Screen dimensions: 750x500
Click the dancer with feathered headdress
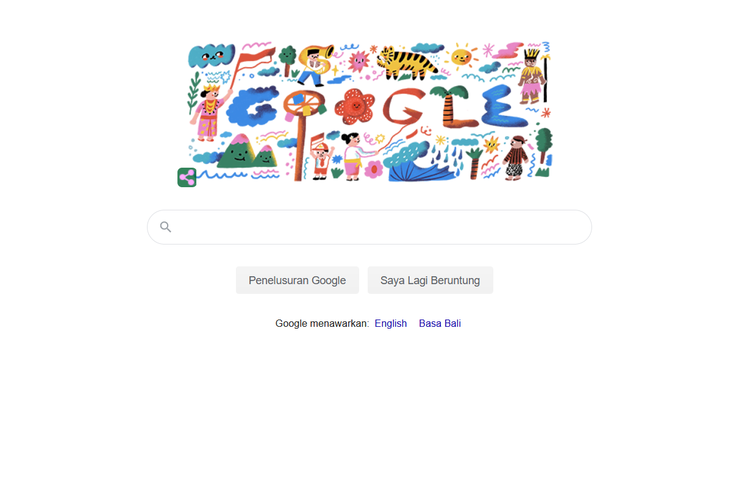tap(532, 77)
